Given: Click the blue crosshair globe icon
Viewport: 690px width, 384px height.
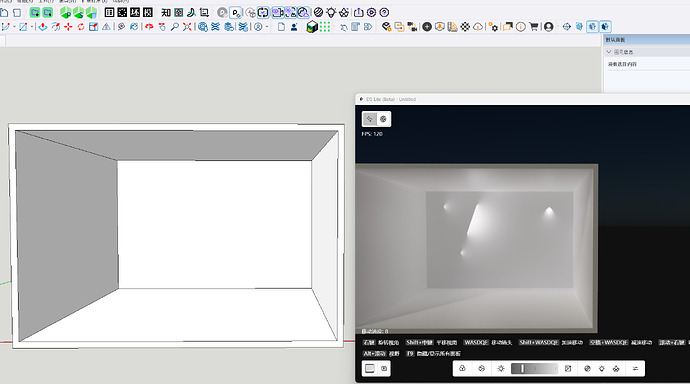Looking at the screenshot, I should 567,27.
